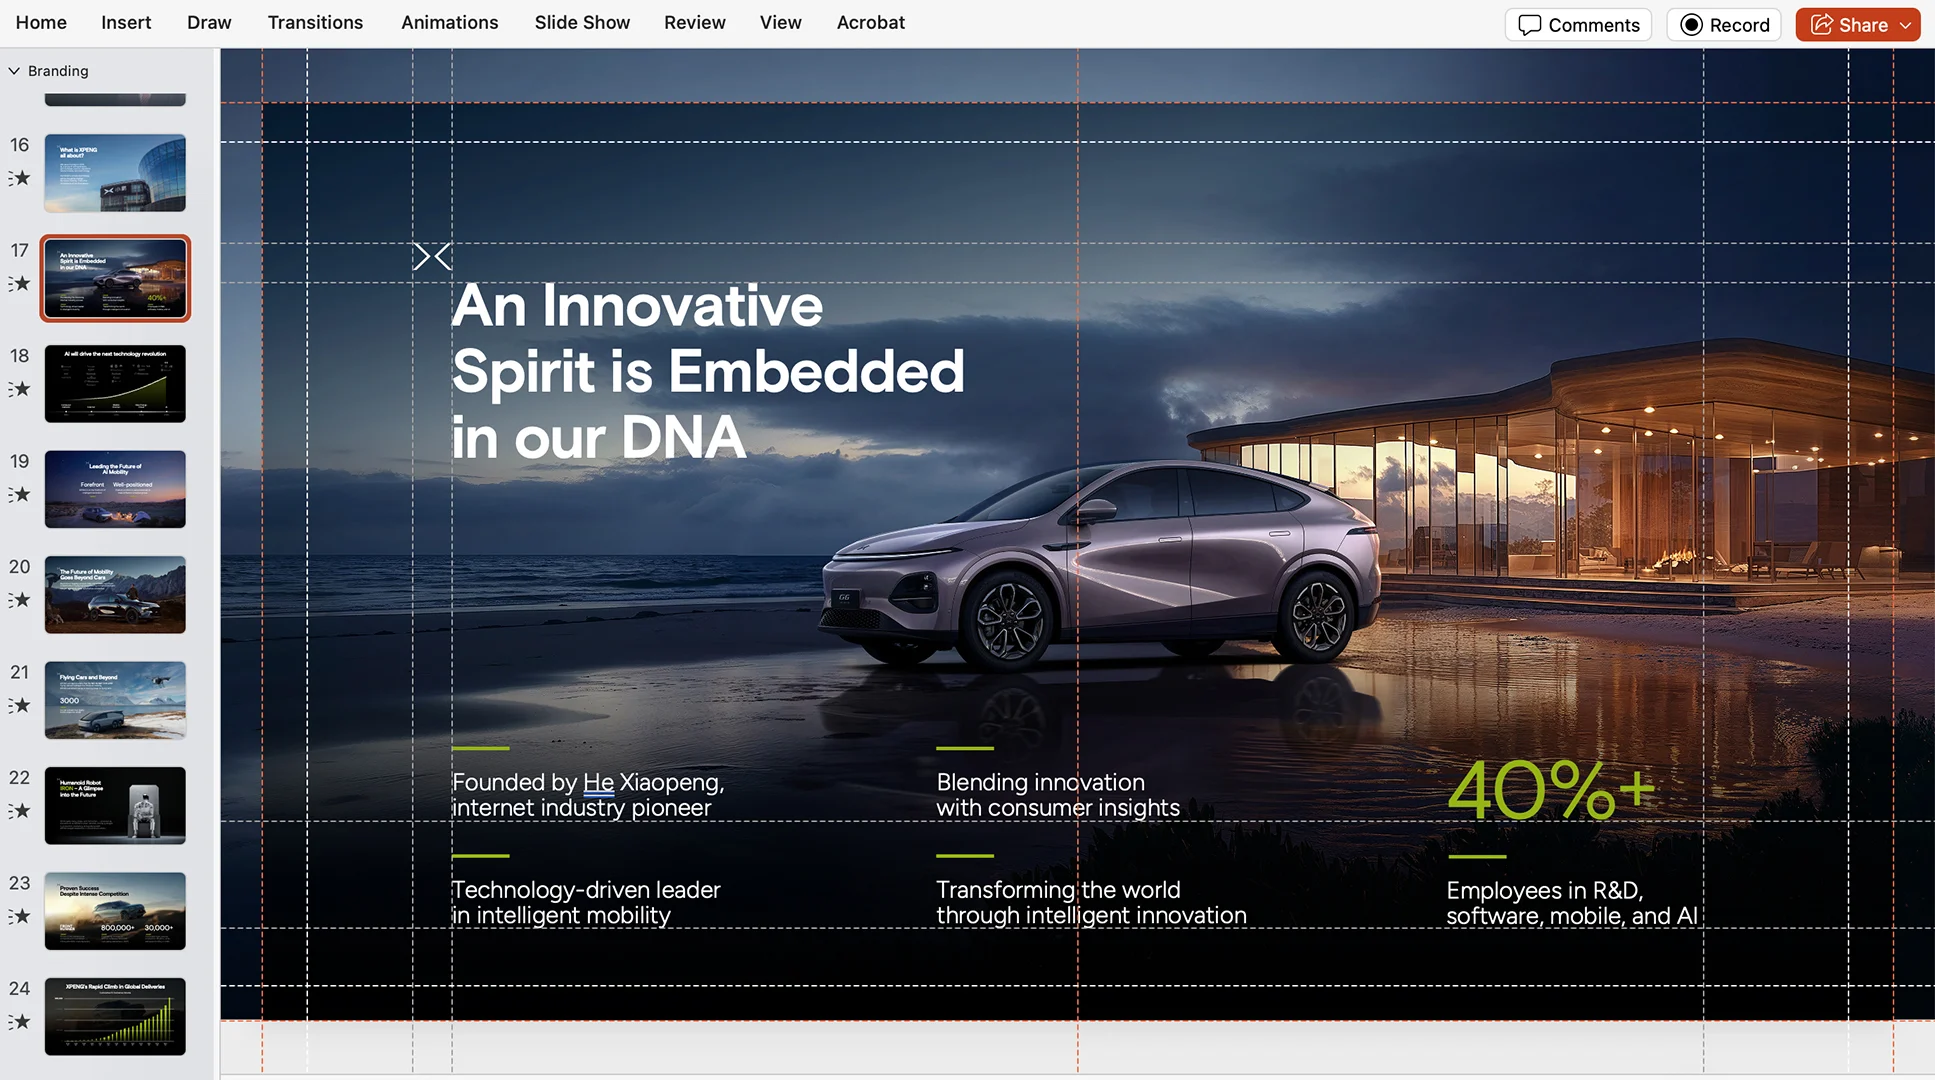Click the Comments speech bubble icon

(1529, 25)
